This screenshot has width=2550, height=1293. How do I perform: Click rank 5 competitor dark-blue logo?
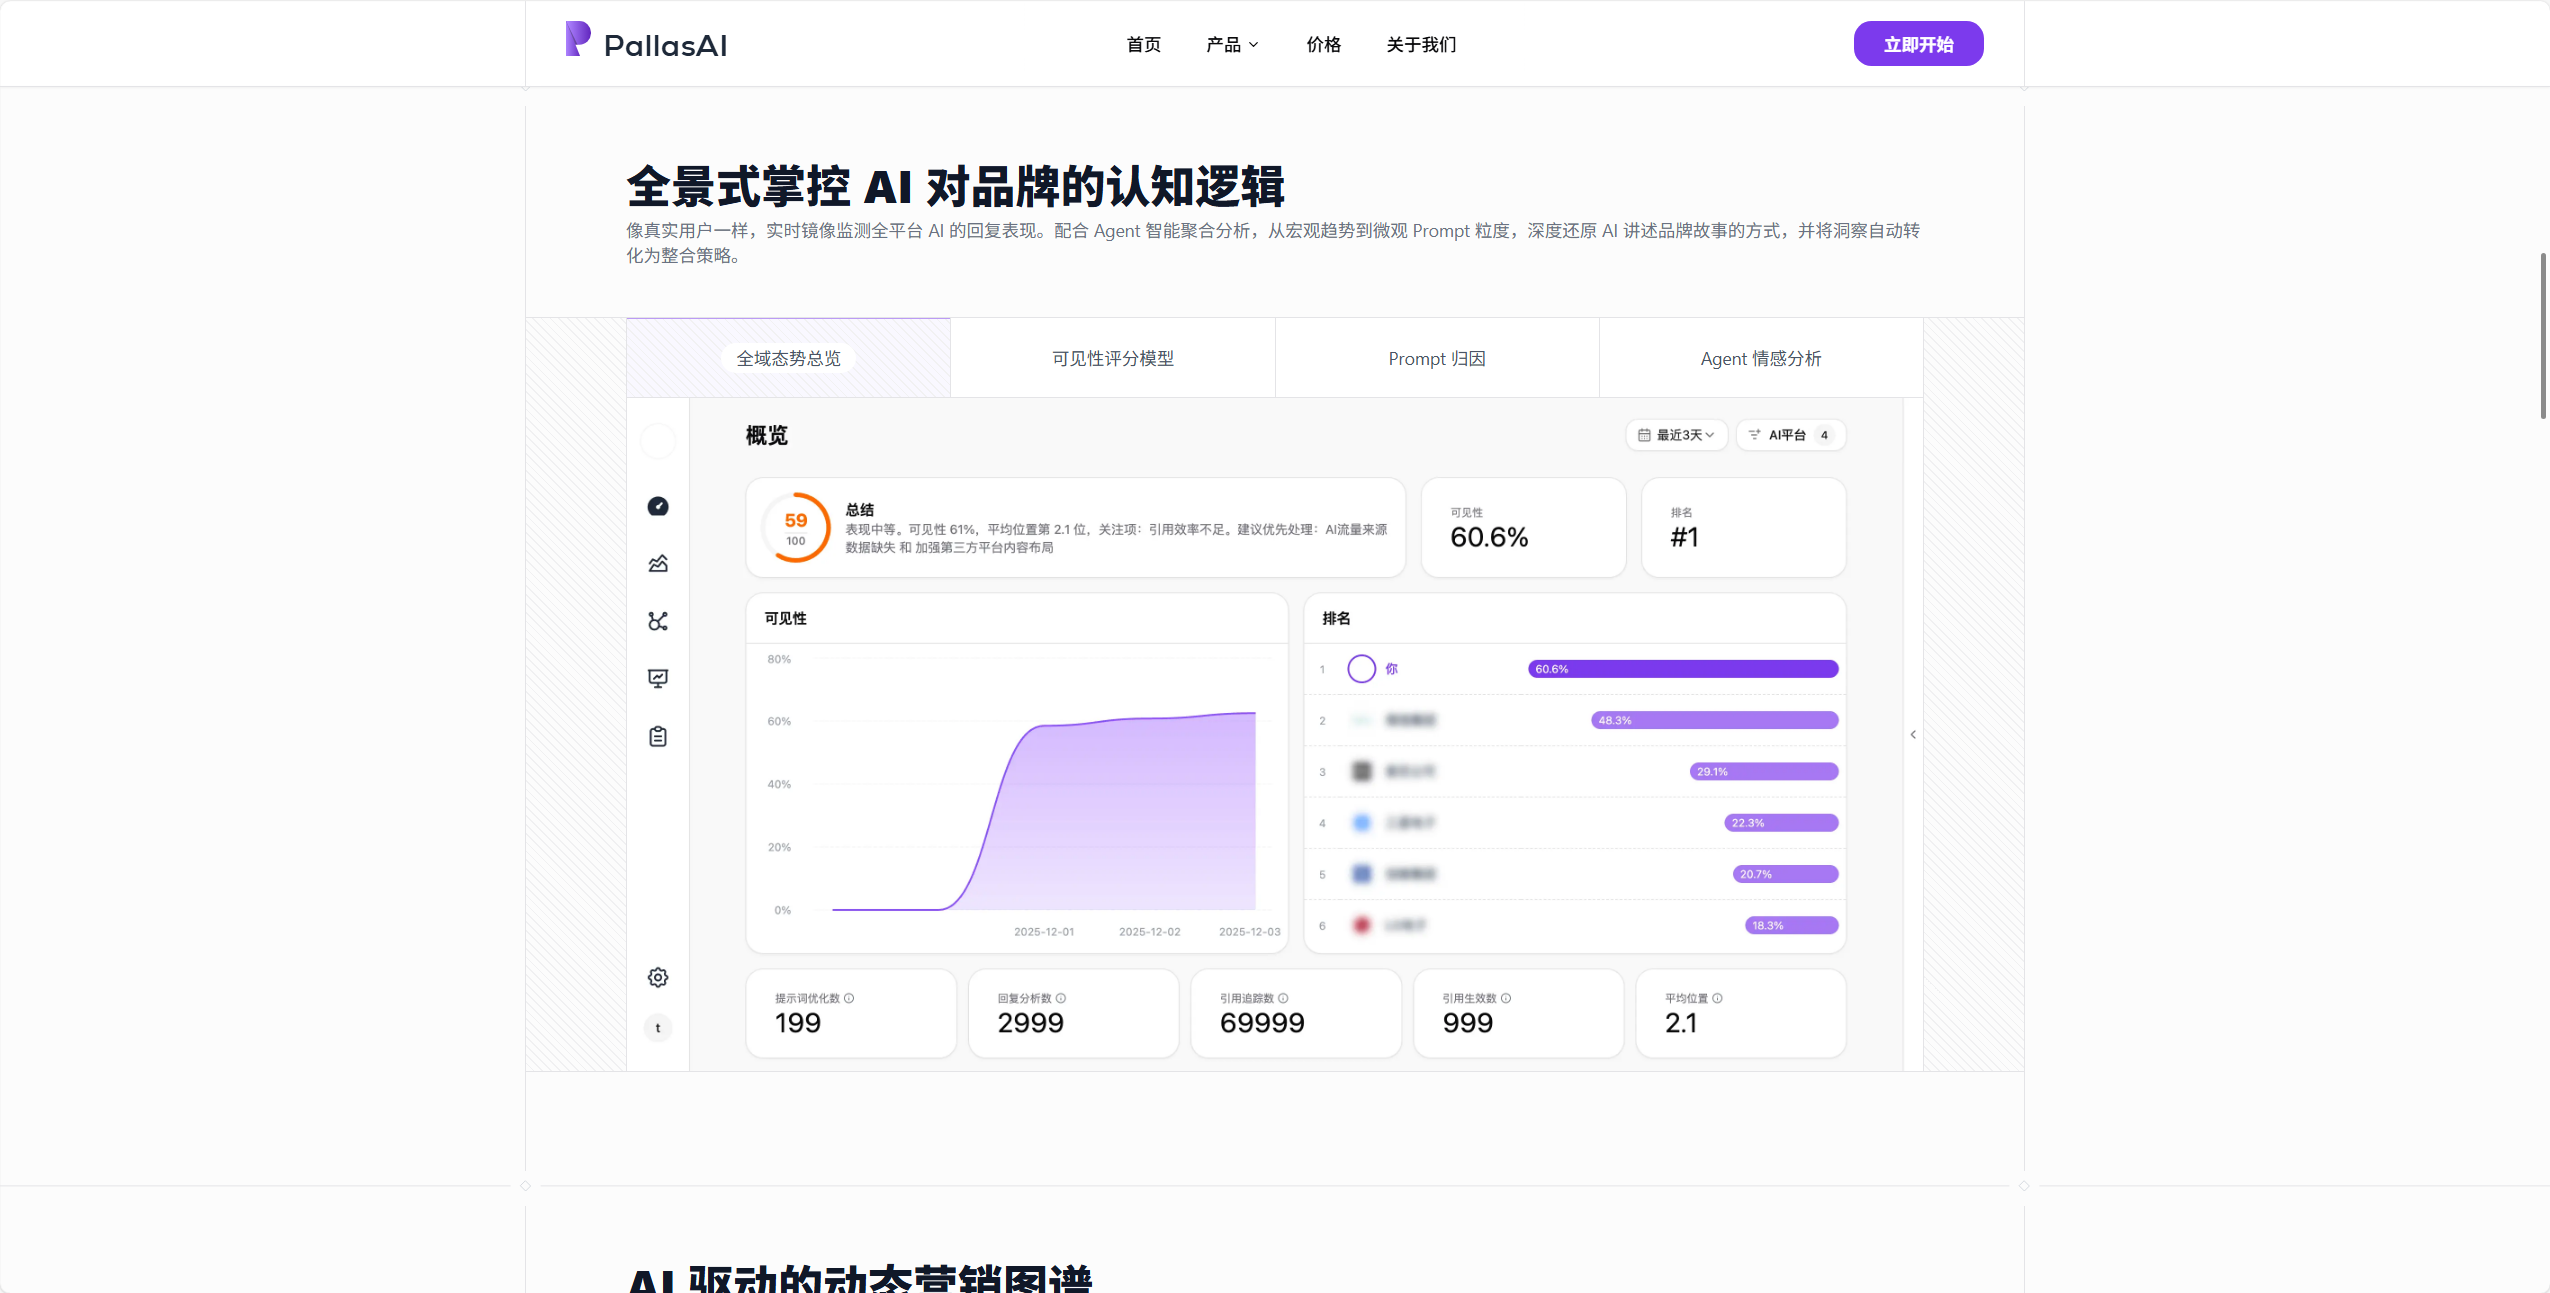pyautogui.click(x=1361, y=874)
